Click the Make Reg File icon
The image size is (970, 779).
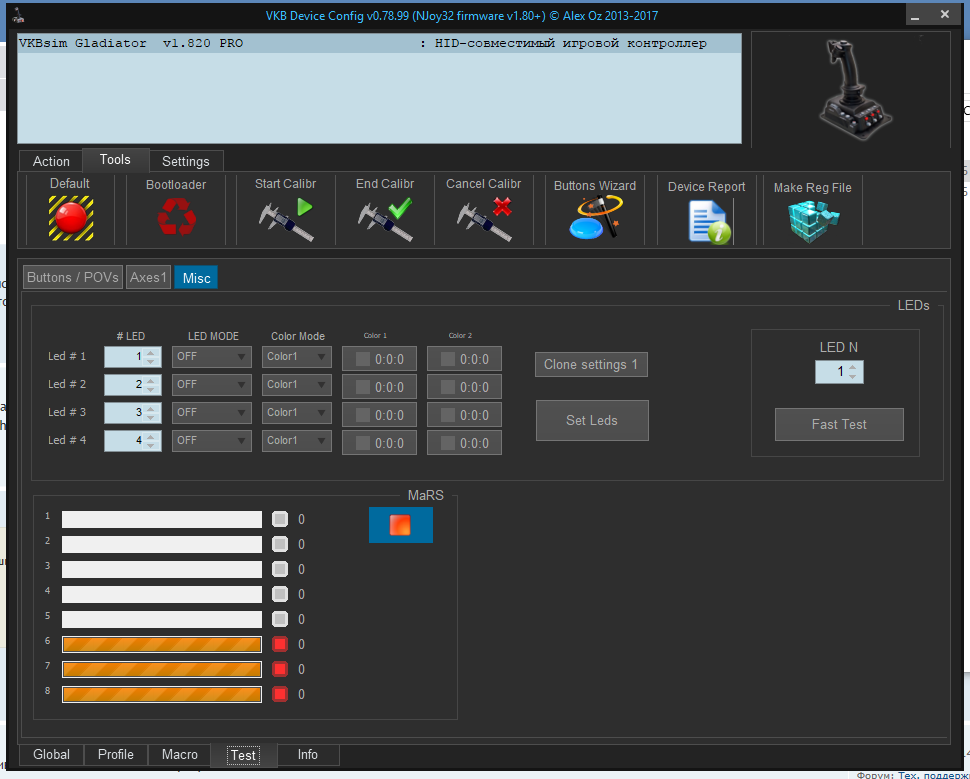[x=813, y=220]
